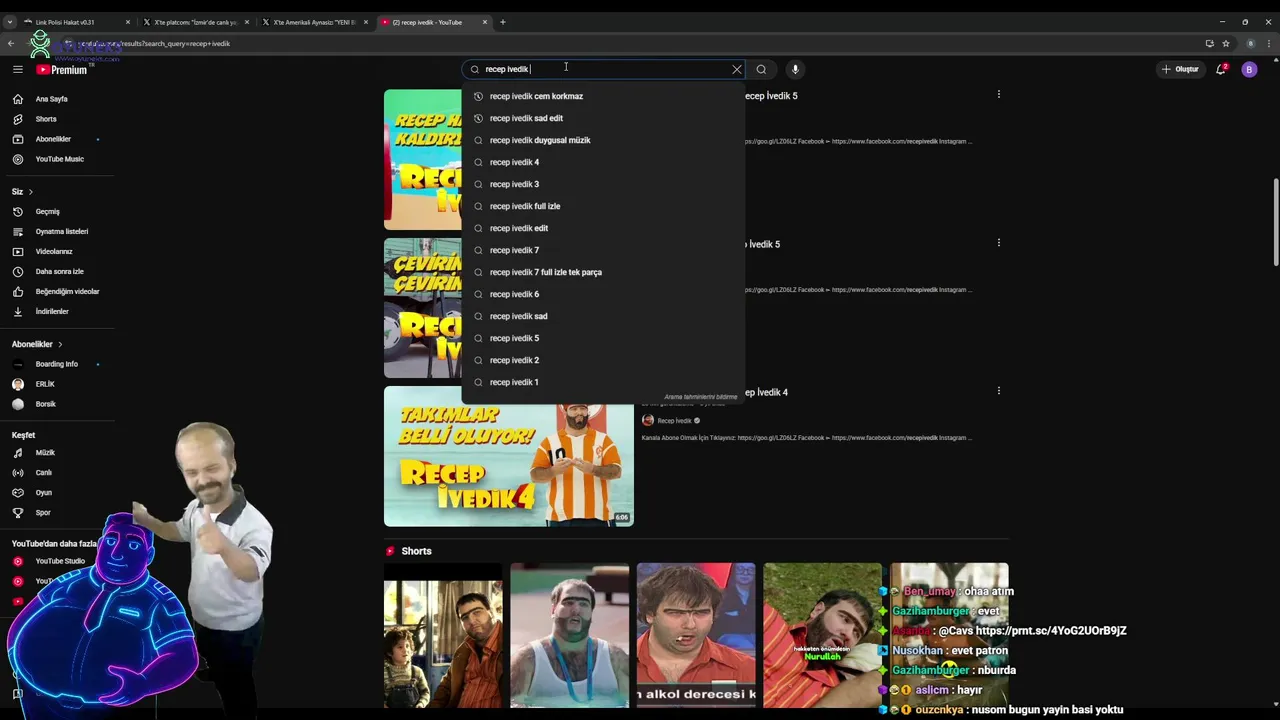
Task: Open the tab search dropdown arrow
Action: pyautogui.click(x=10, y=22)
